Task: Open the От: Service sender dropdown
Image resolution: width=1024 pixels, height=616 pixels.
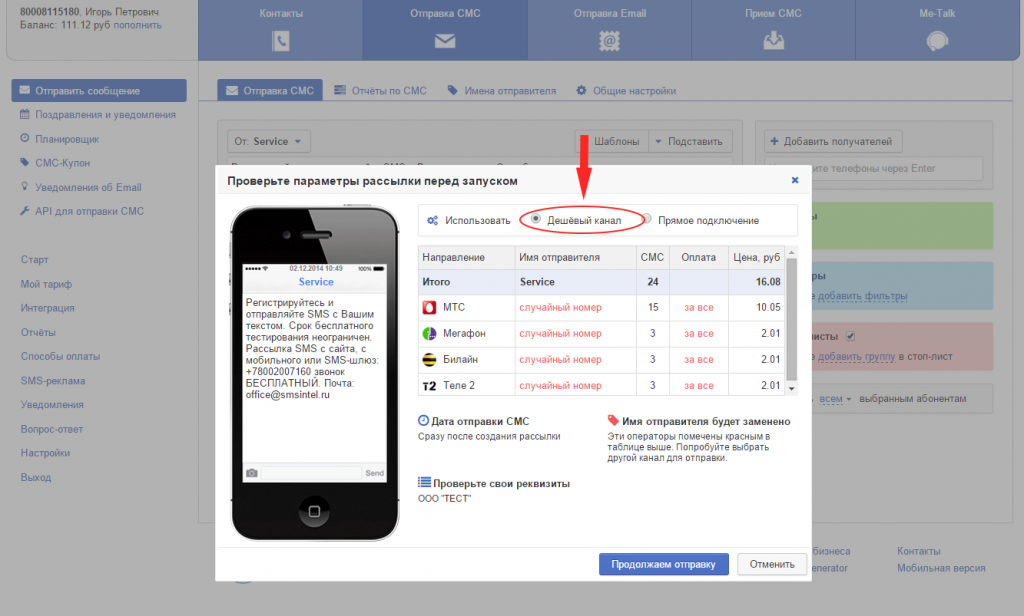Action: pos(269,142)
